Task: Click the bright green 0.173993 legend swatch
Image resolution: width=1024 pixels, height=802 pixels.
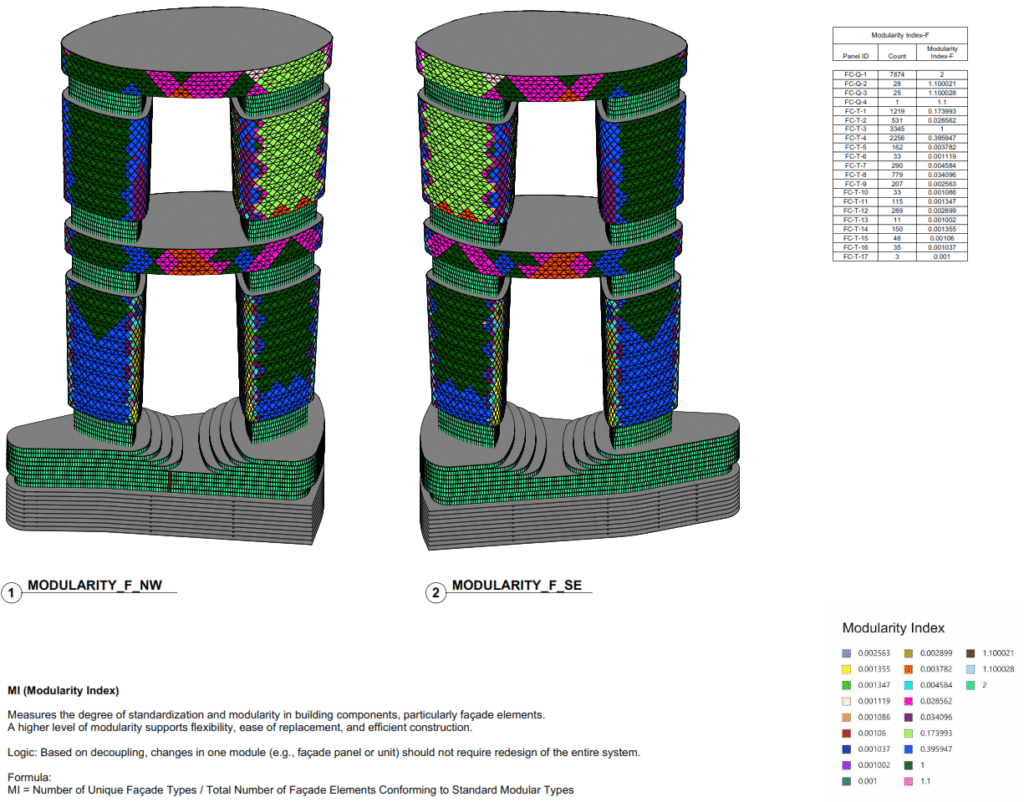Action: point(909,733)
